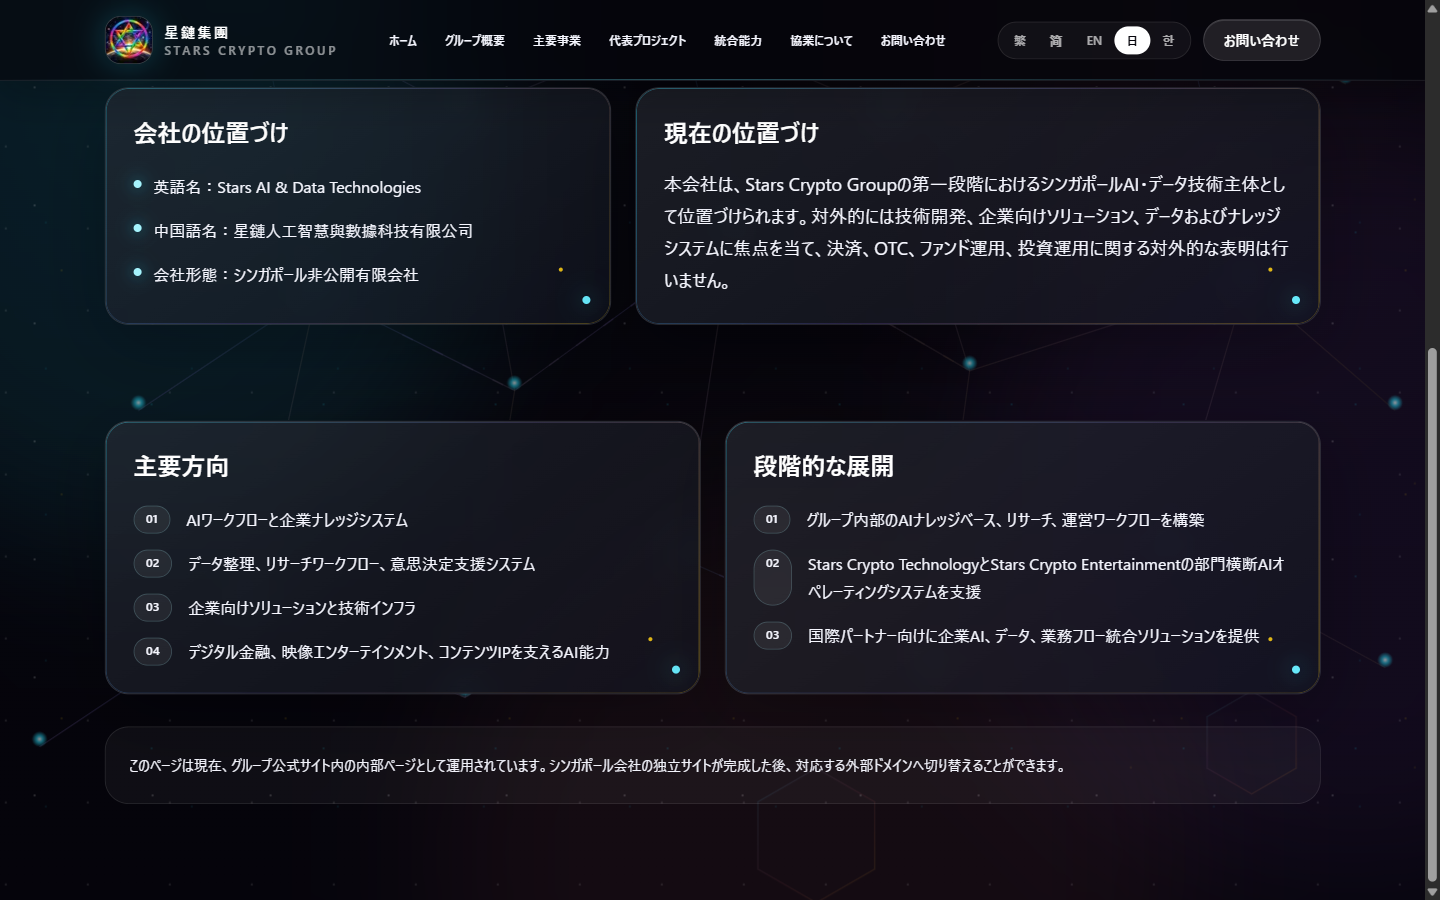Click the 02 badge beside データ整理、リサーチワークフロー

(153, 564)
